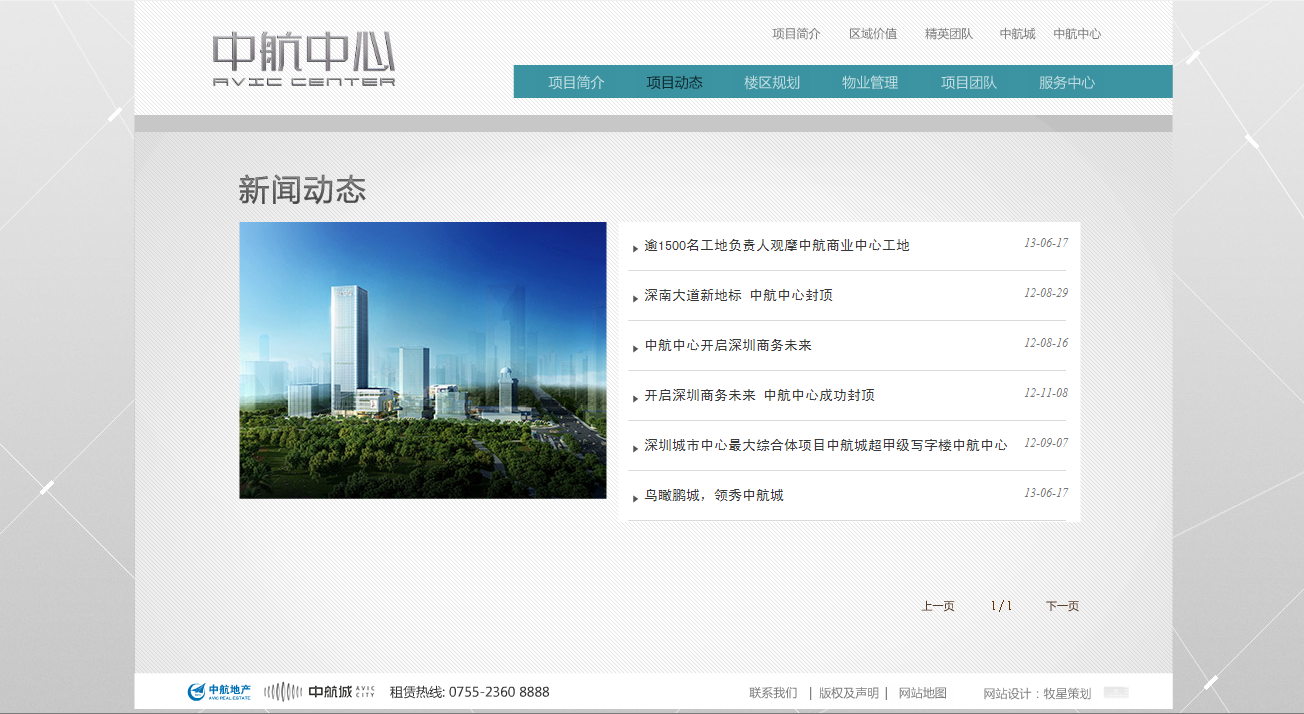Open the 网站地图 footer link
1304x714 pixels.
coord(922,693)
